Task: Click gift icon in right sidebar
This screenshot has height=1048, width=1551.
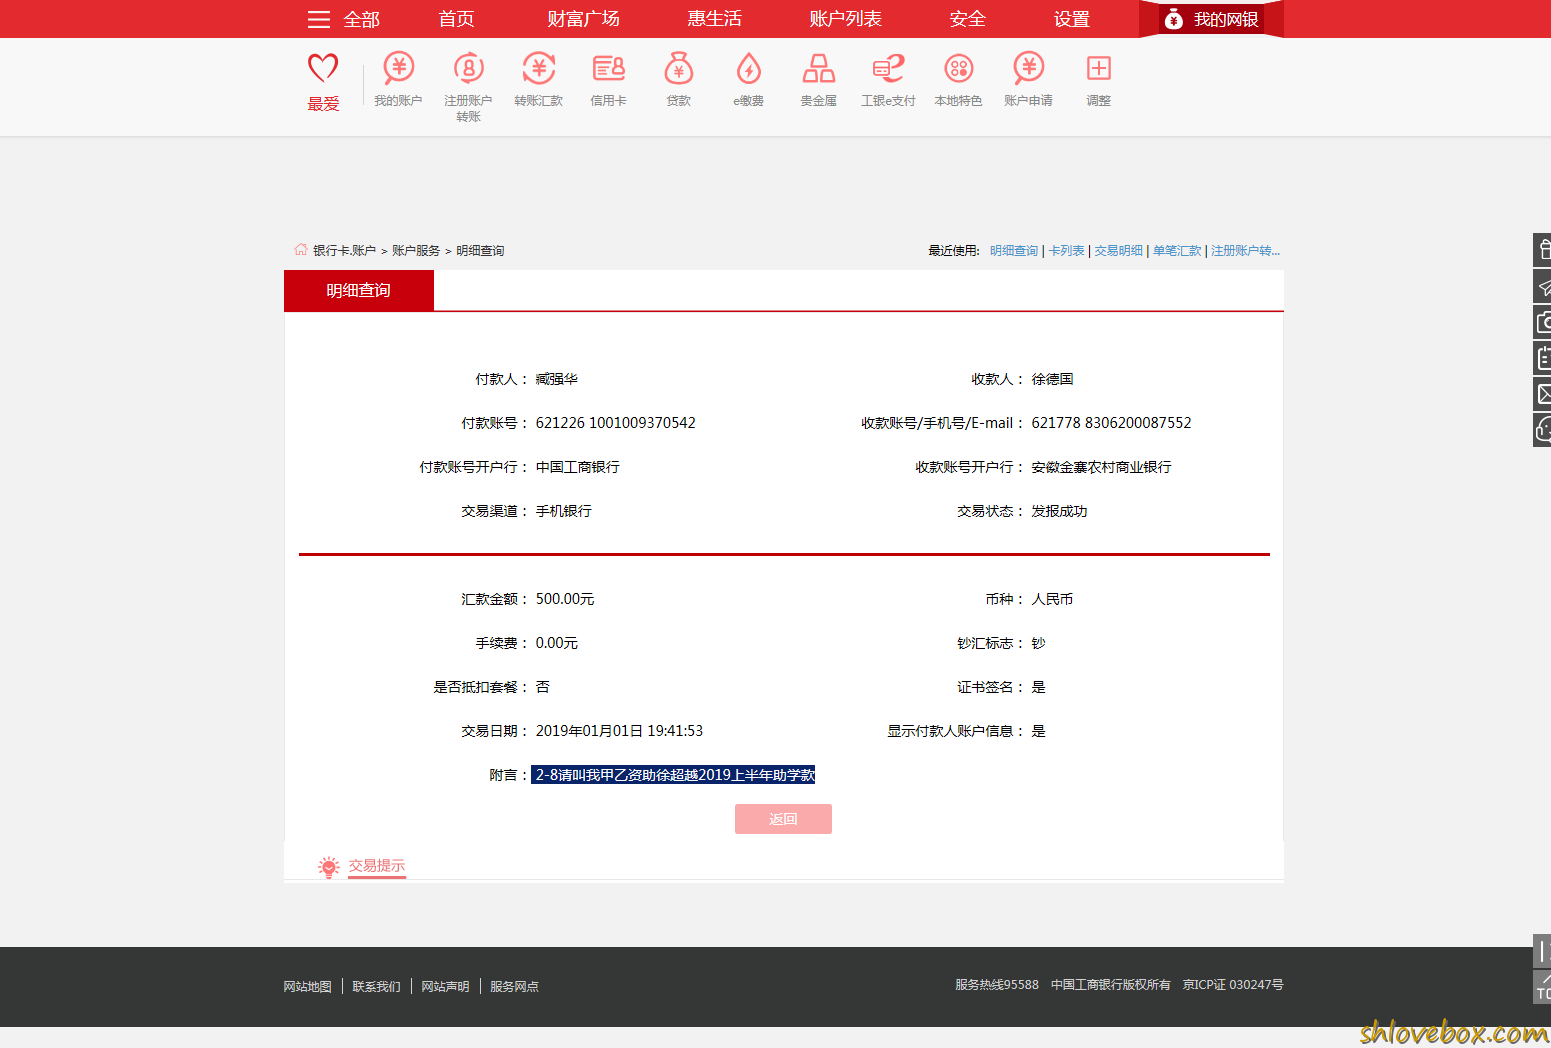Action: [x=1543, y=250]
